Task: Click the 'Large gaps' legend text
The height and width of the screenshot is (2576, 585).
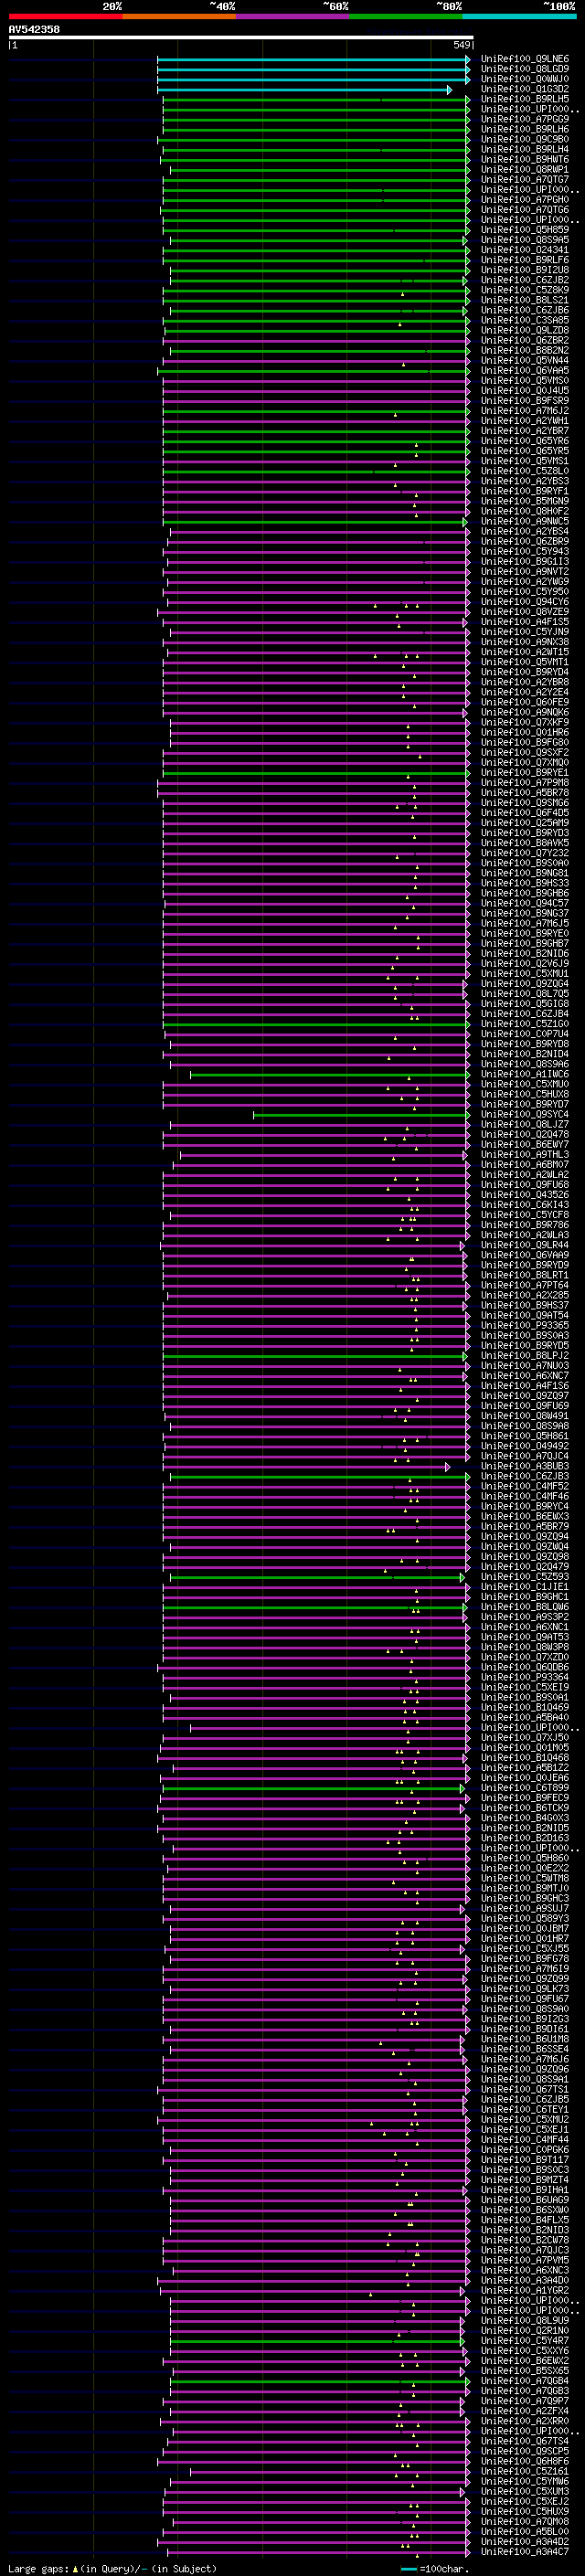Action: [x=39, y=2568]
